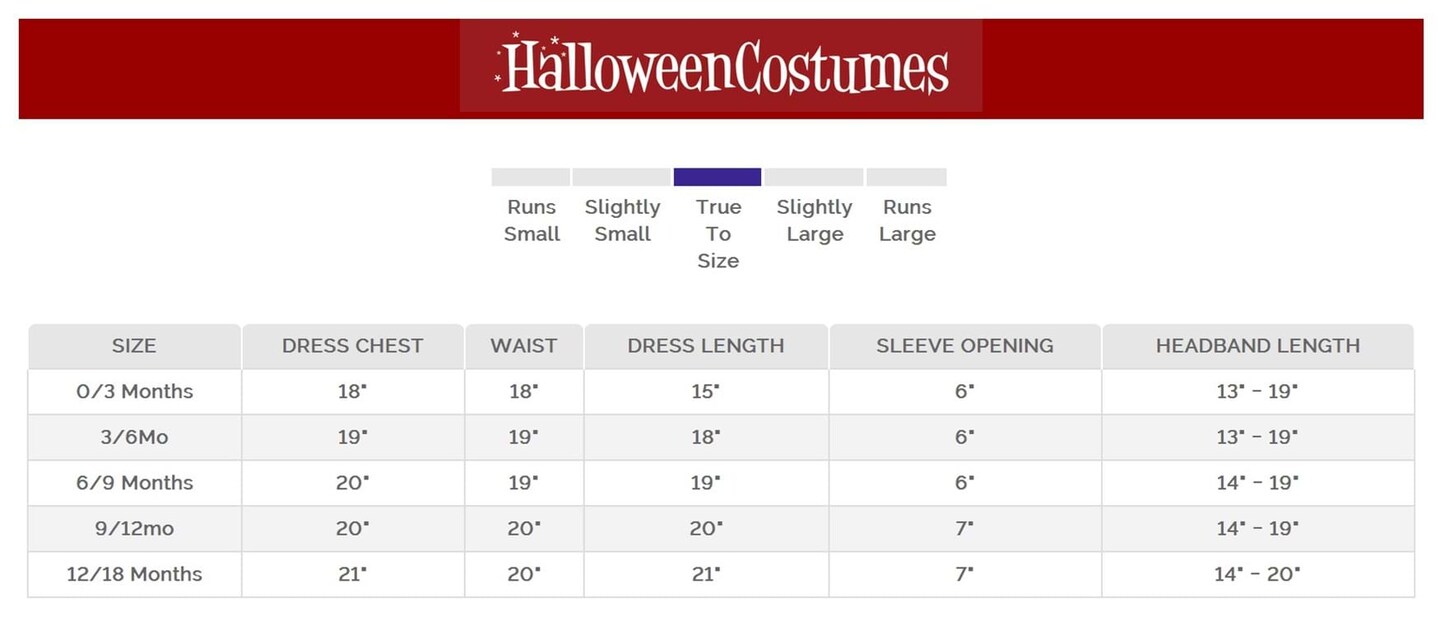Click the DRESS LENGTH column header
Viewport: 1440px width, 625px height.
(705, 346)
